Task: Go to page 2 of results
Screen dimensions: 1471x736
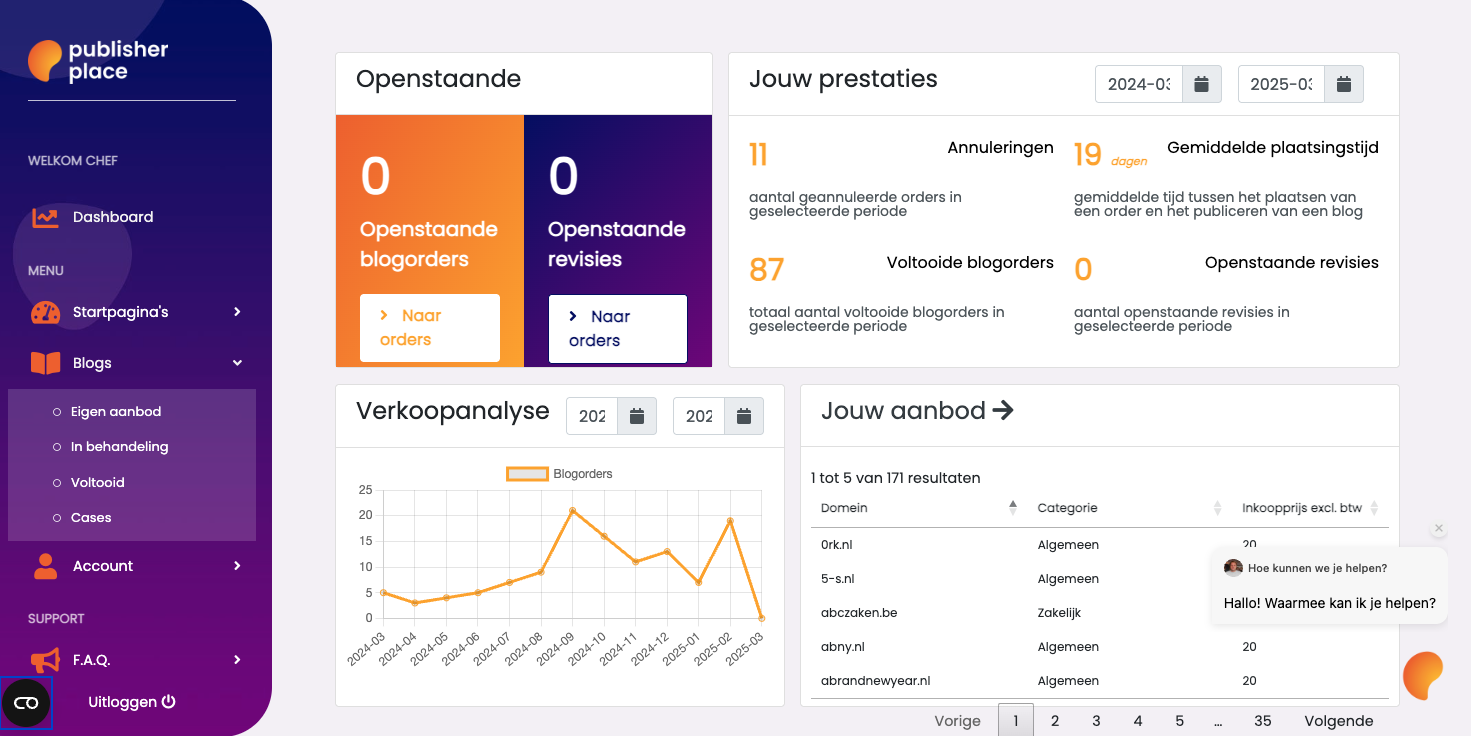Action: click(x=1055, y=720)
